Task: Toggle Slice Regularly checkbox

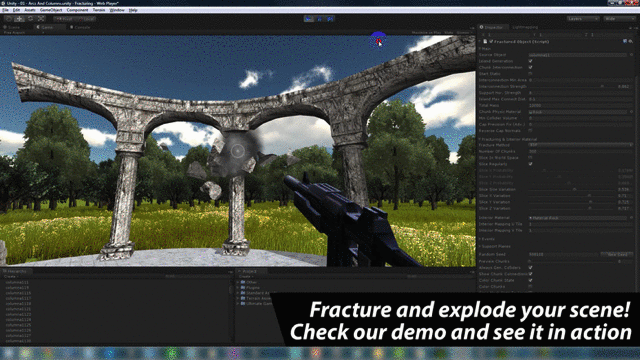Action: pos(531,164)
